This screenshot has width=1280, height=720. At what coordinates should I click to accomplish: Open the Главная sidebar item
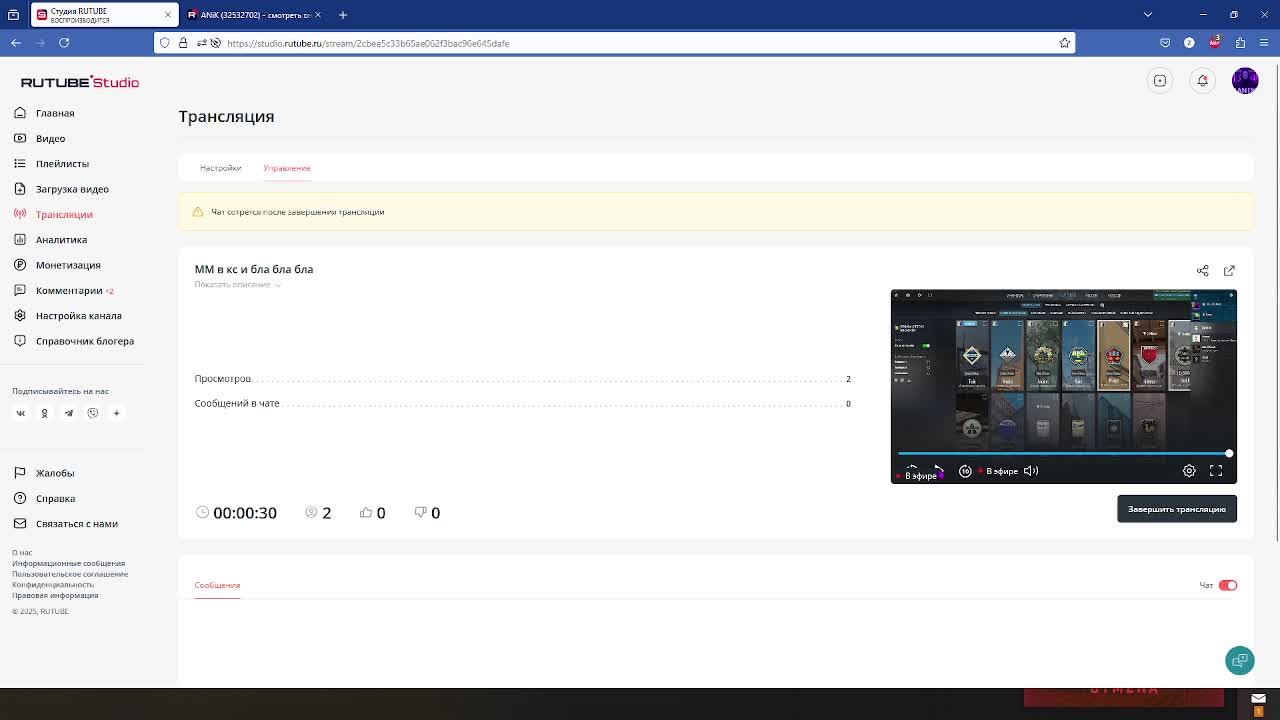coord(55,113)
